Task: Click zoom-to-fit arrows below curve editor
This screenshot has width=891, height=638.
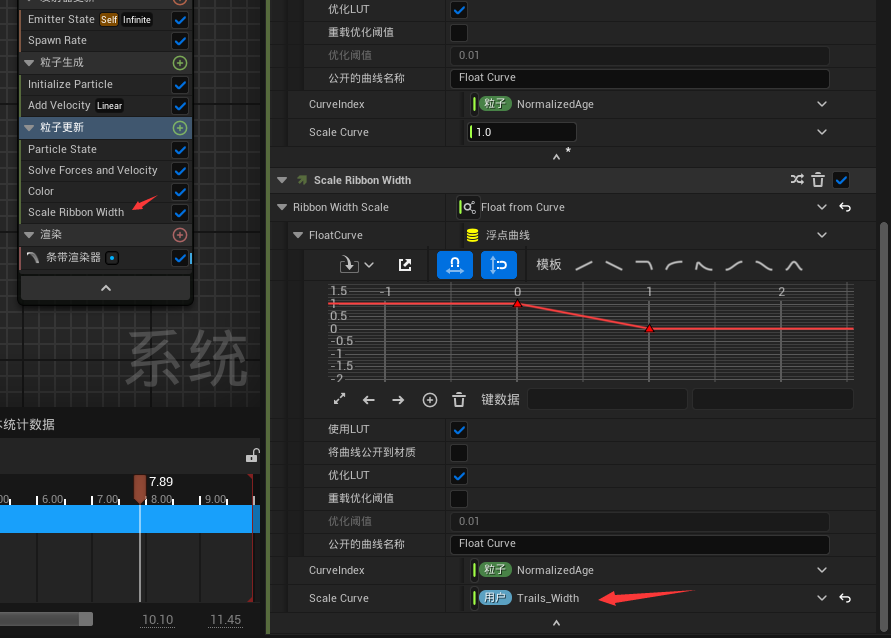Action: tap(339, 399)
